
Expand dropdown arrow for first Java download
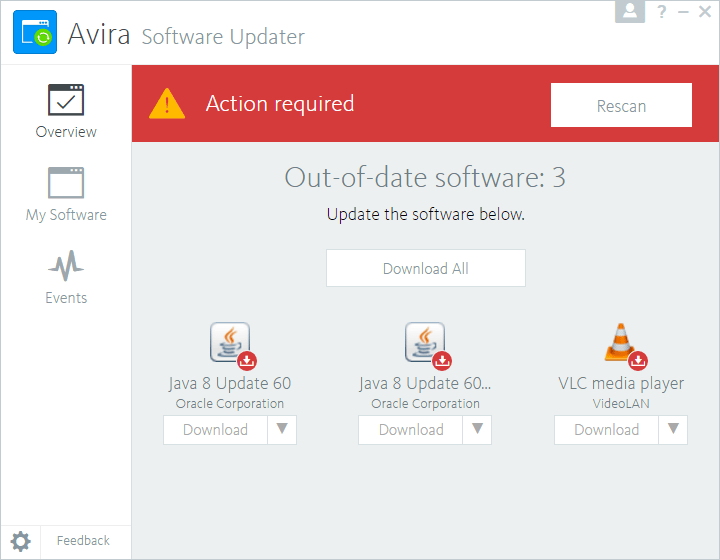tap(282, 429)
